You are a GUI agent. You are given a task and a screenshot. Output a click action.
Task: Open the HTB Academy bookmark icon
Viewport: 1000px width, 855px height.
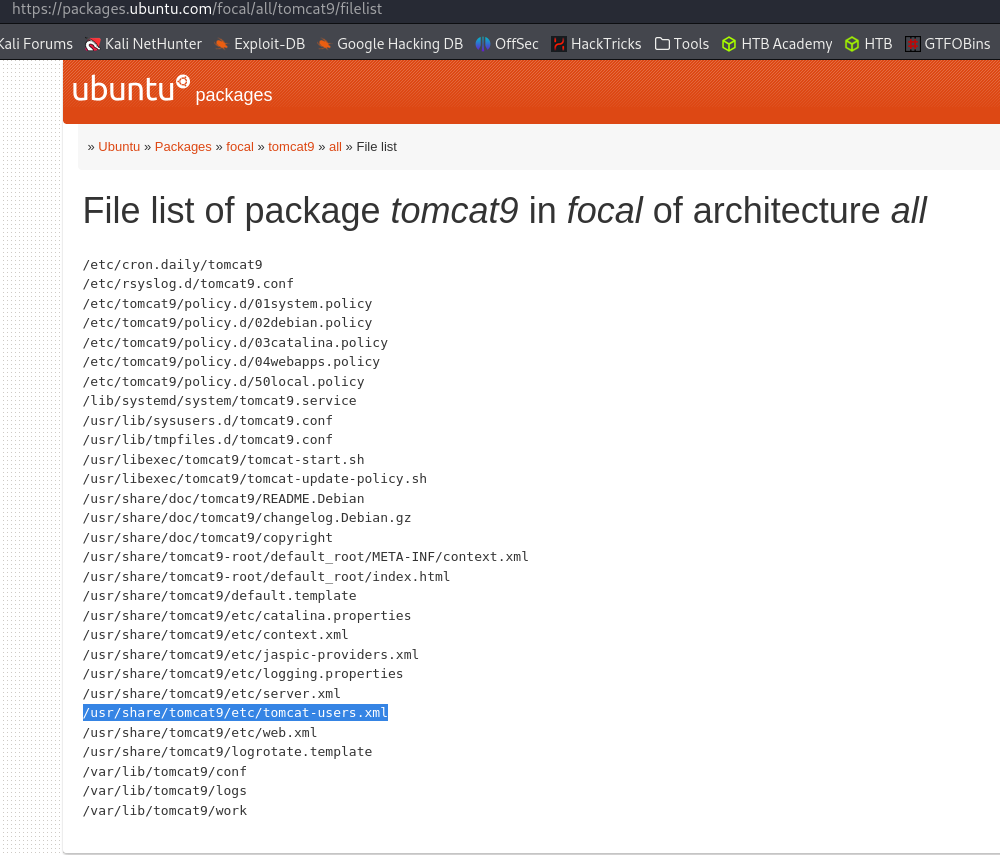coord(729,44)
